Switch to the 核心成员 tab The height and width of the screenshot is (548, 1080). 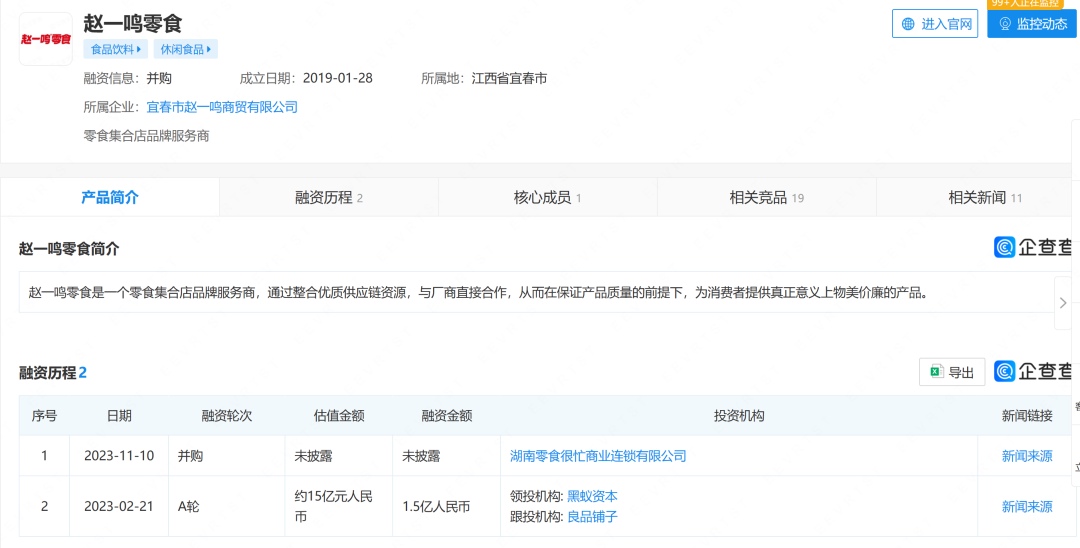(x=548, y=198)
